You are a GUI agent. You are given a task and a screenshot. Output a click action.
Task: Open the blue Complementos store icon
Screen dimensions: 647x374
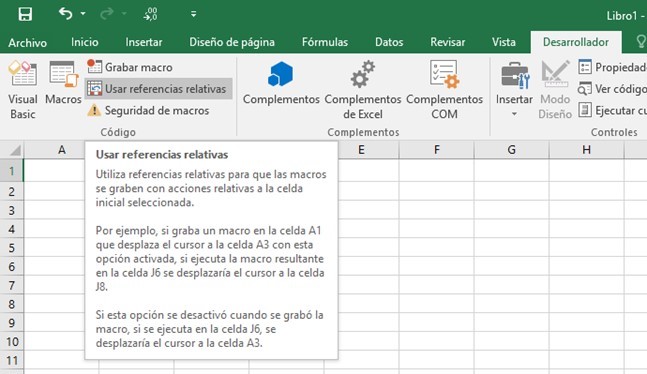tap(281, 74)
